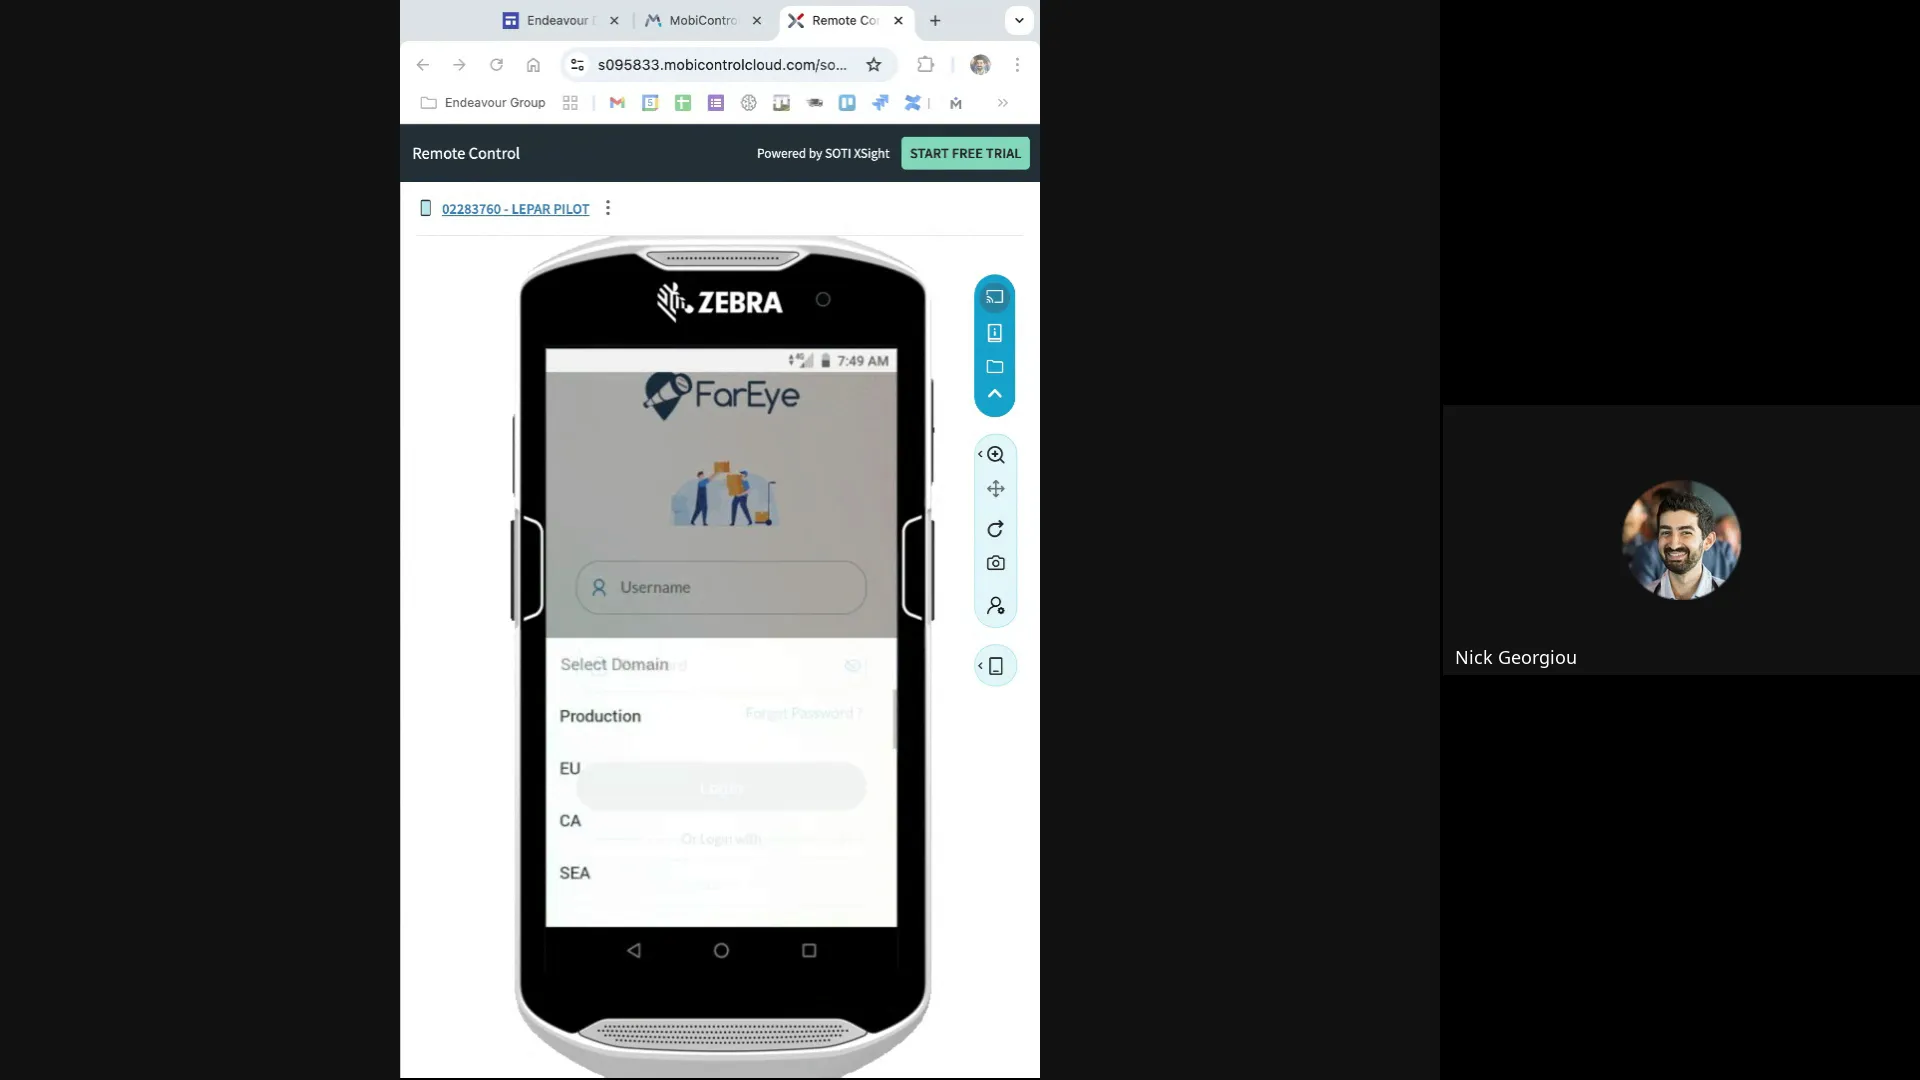Image resolution: width=1920 pixels, height=1080 pixels.
Task: Select the move/pan arrows tool
Action: [x=996, y=489]
